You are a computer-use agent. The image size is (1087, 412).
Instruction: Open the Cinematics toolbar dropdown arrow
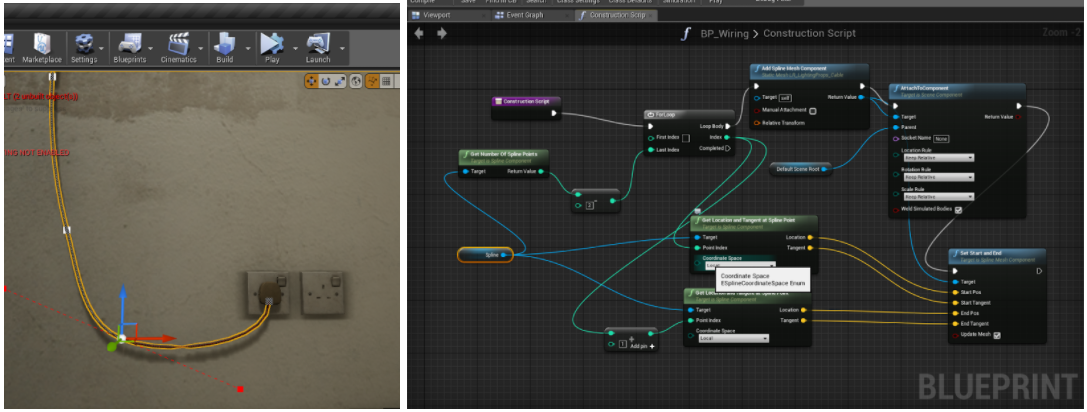point(202,49)
